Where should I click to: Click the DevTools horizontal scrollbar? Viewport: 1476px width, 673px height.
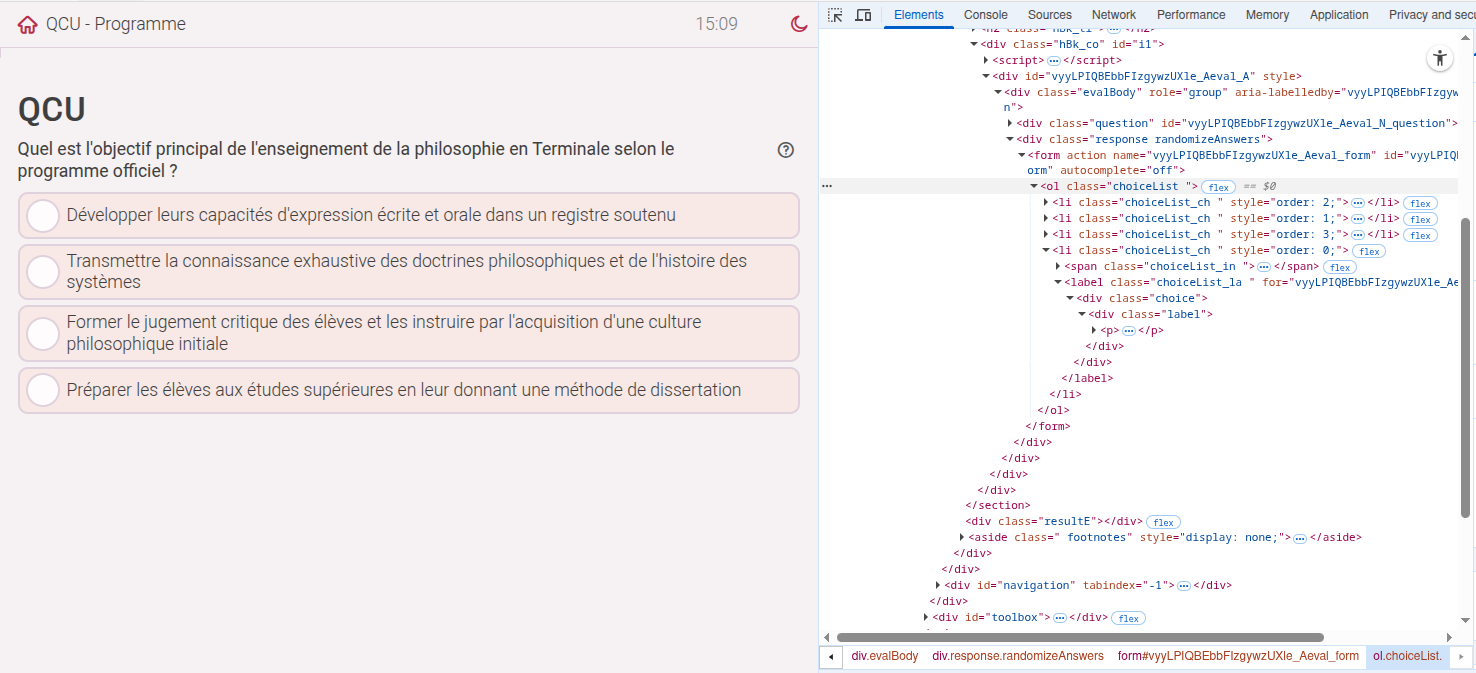tap(1080, 637)
